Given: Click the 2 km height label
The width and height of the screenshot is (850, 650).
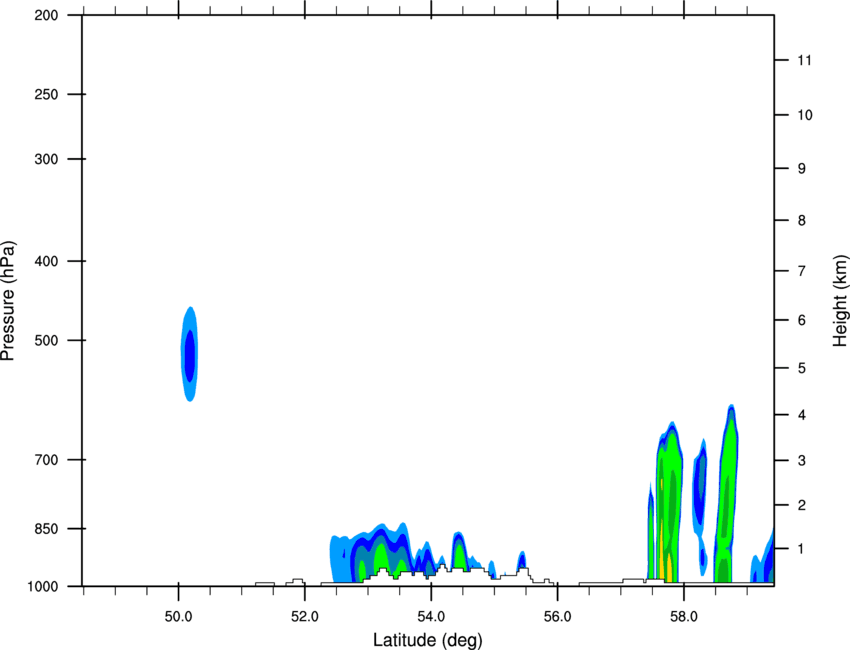Looking at the screenshot, I should 801,505.
